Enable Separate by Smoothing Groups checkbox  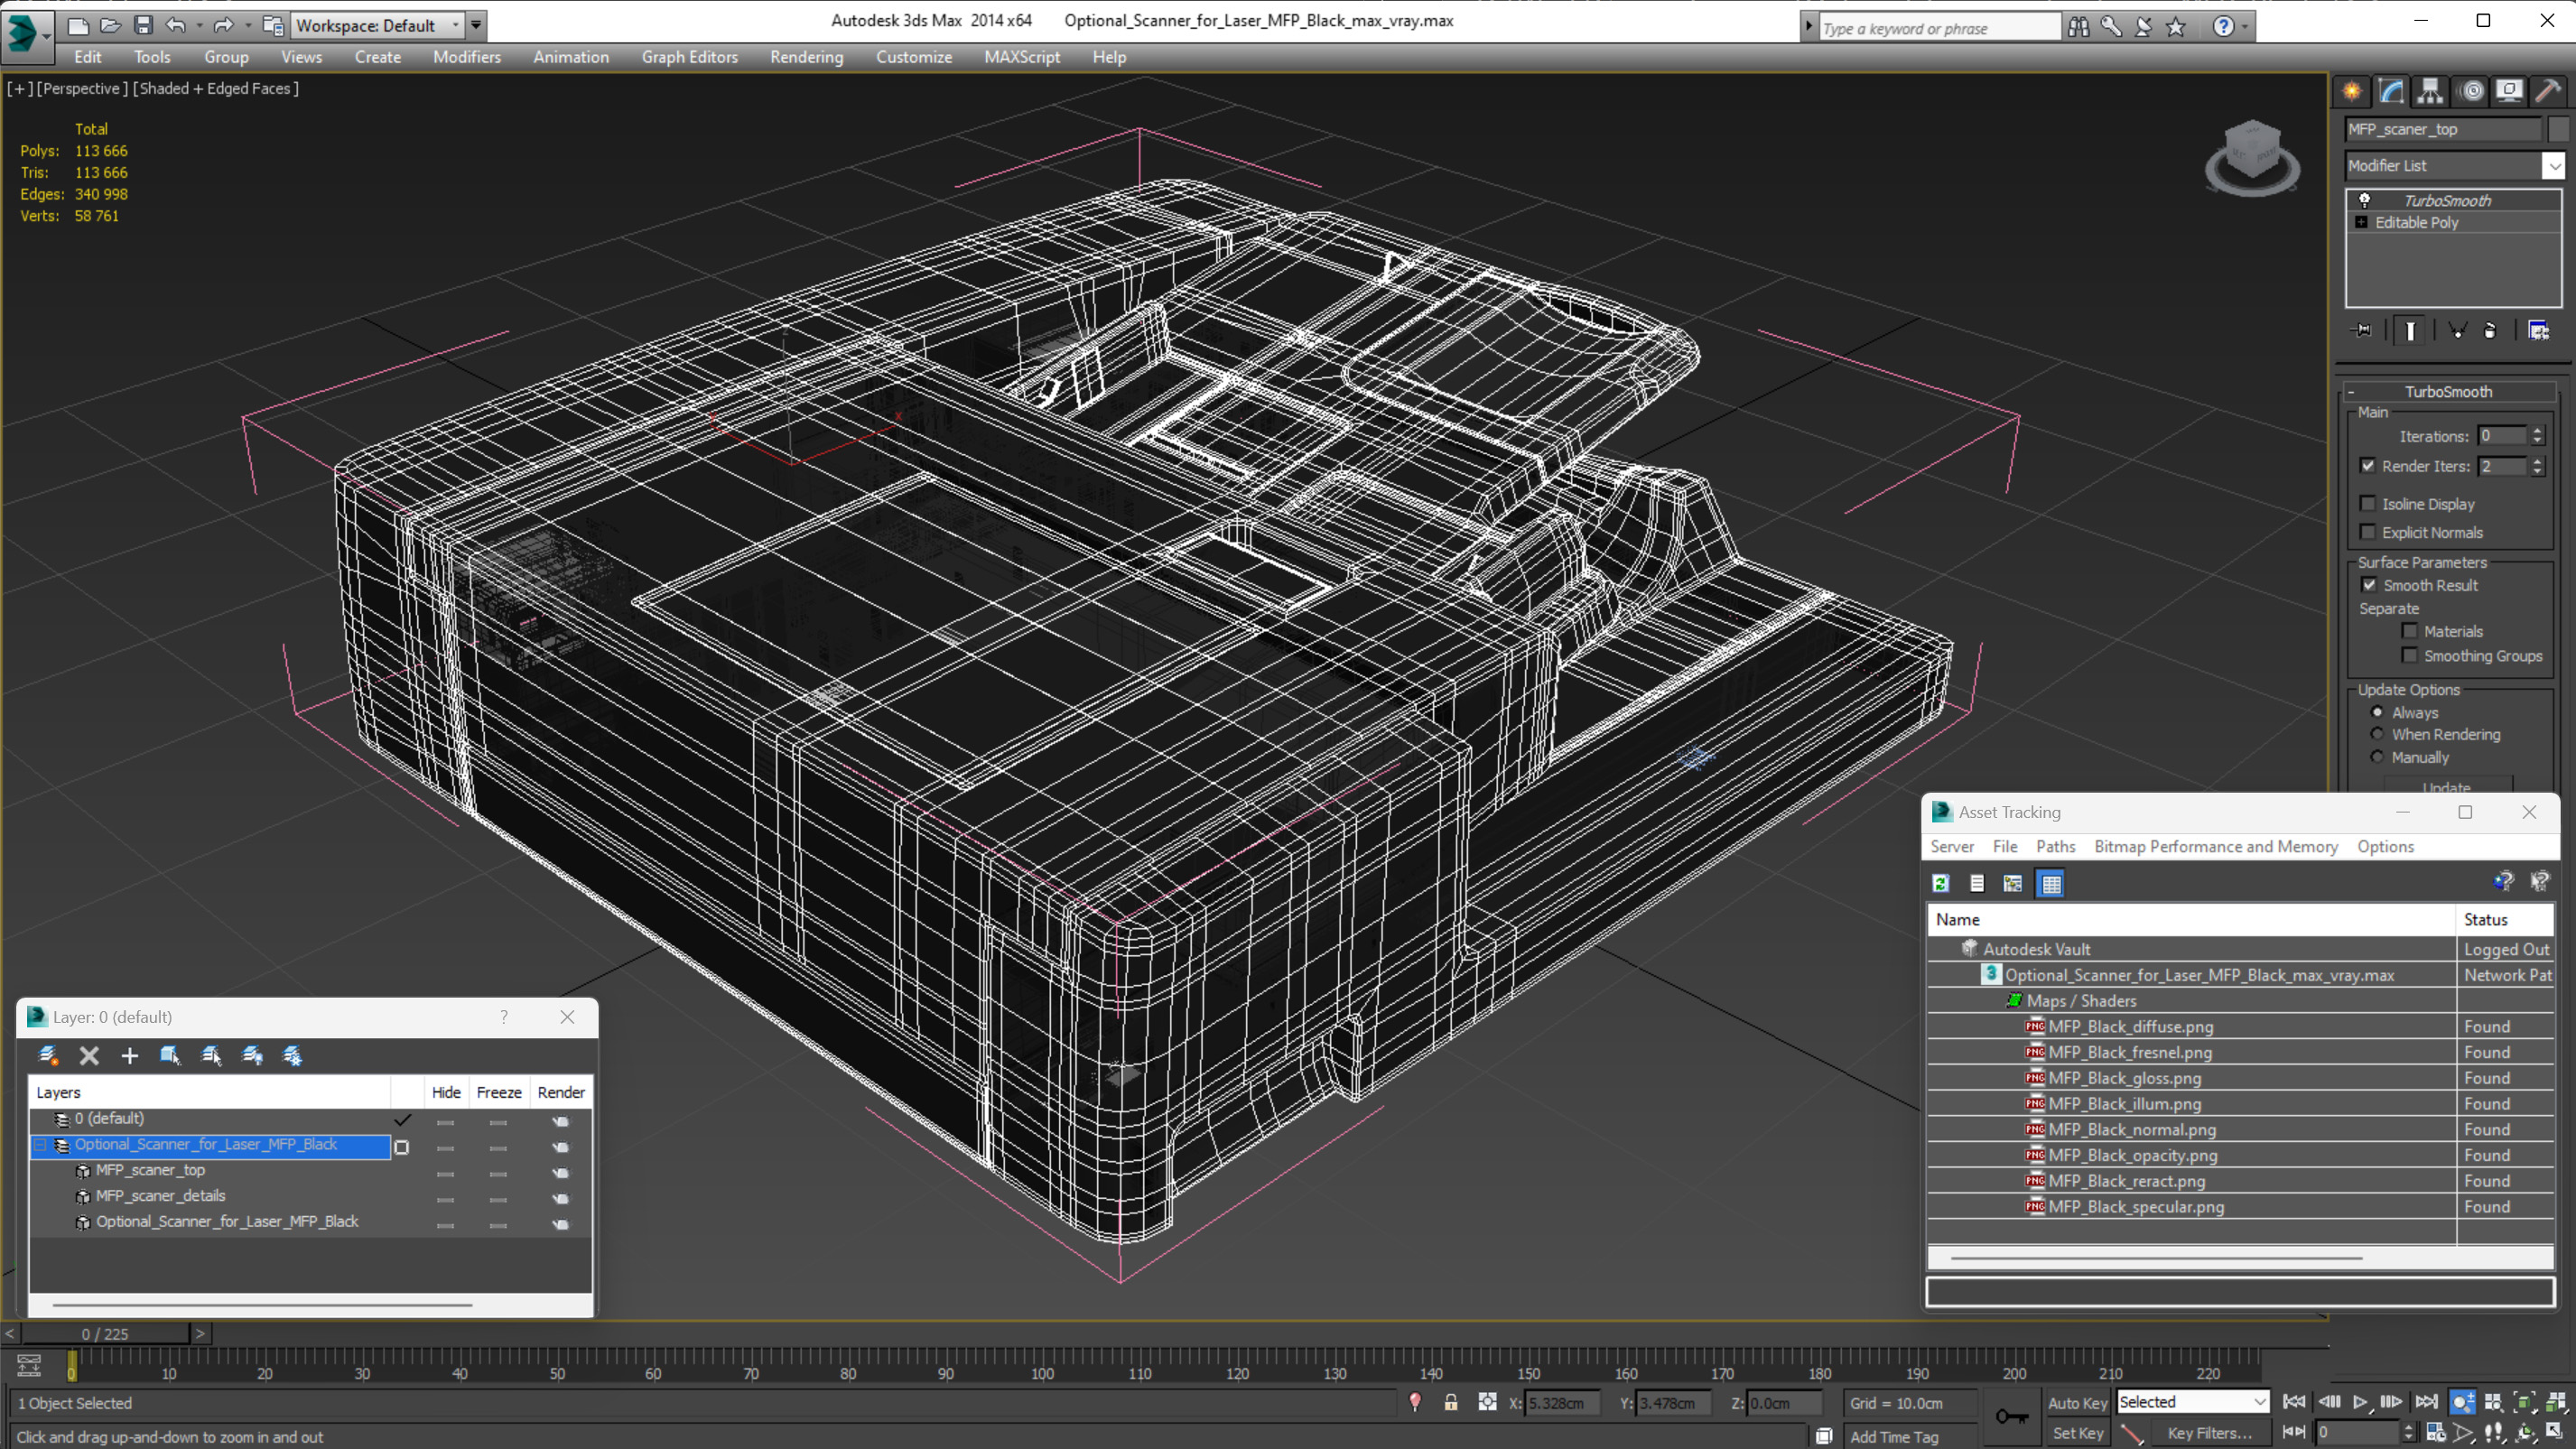coord(2410,655)
